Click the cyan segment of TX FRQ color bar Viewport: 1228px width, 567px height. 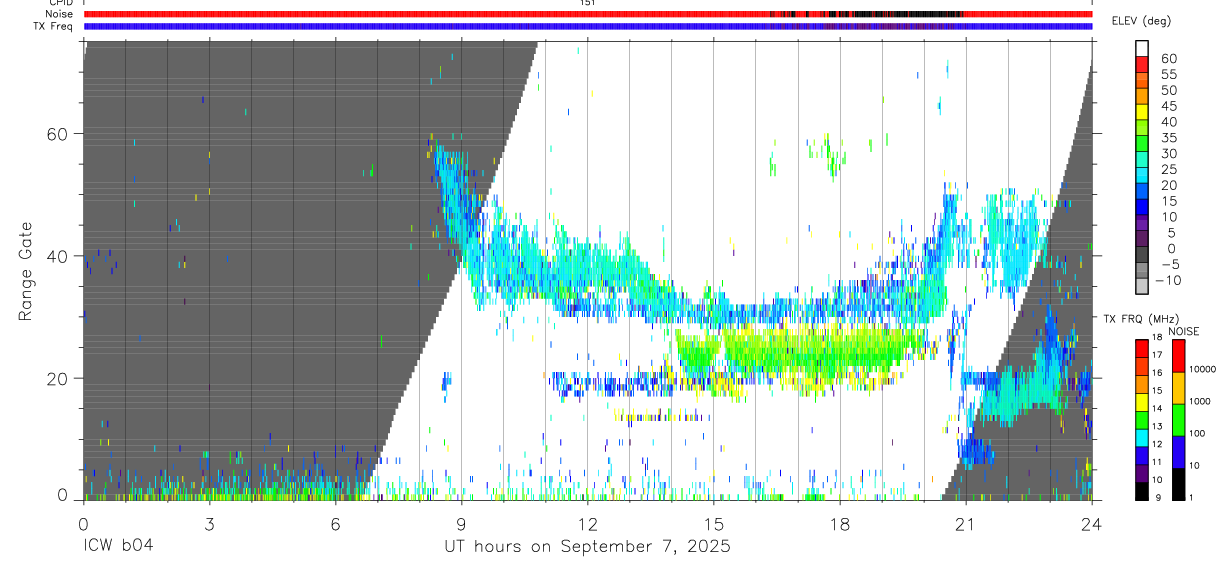click(1142, 436)
